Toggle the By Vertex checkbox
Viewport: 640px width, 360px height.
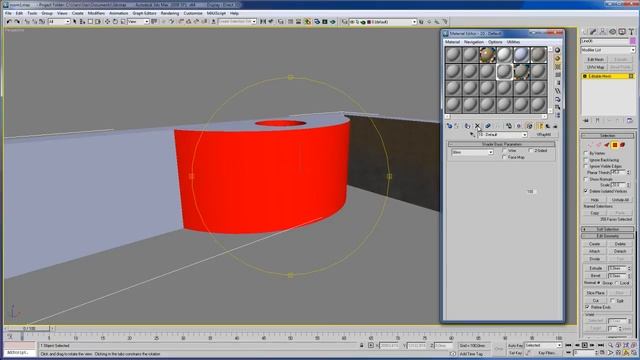click(586, 153)
